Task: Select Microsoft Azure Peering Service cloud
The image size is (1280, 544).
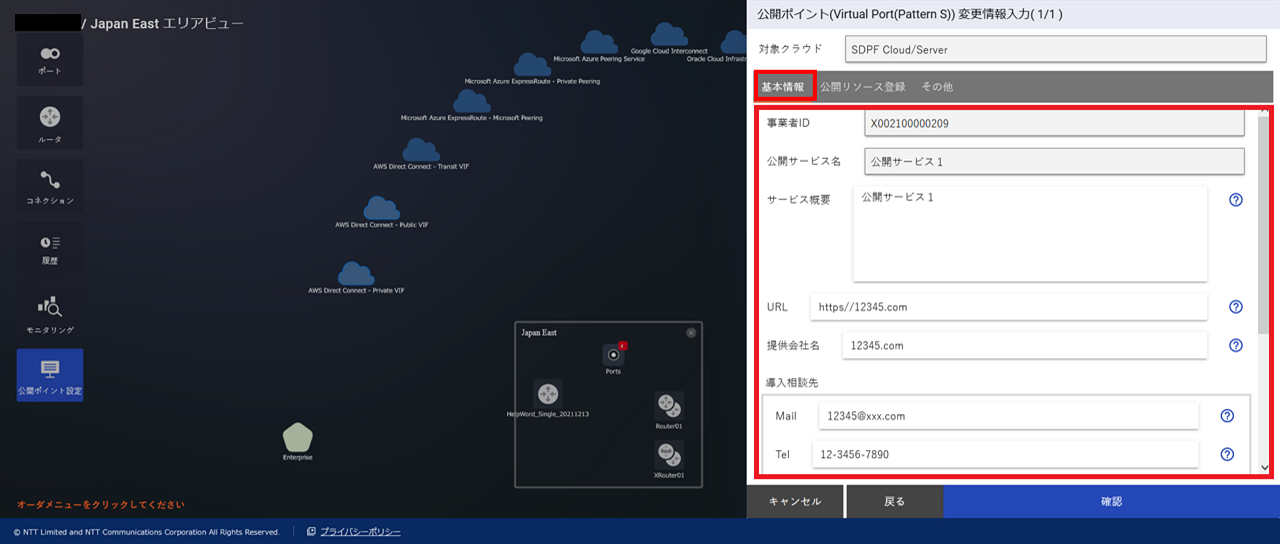Action: [x=599, y=42]
